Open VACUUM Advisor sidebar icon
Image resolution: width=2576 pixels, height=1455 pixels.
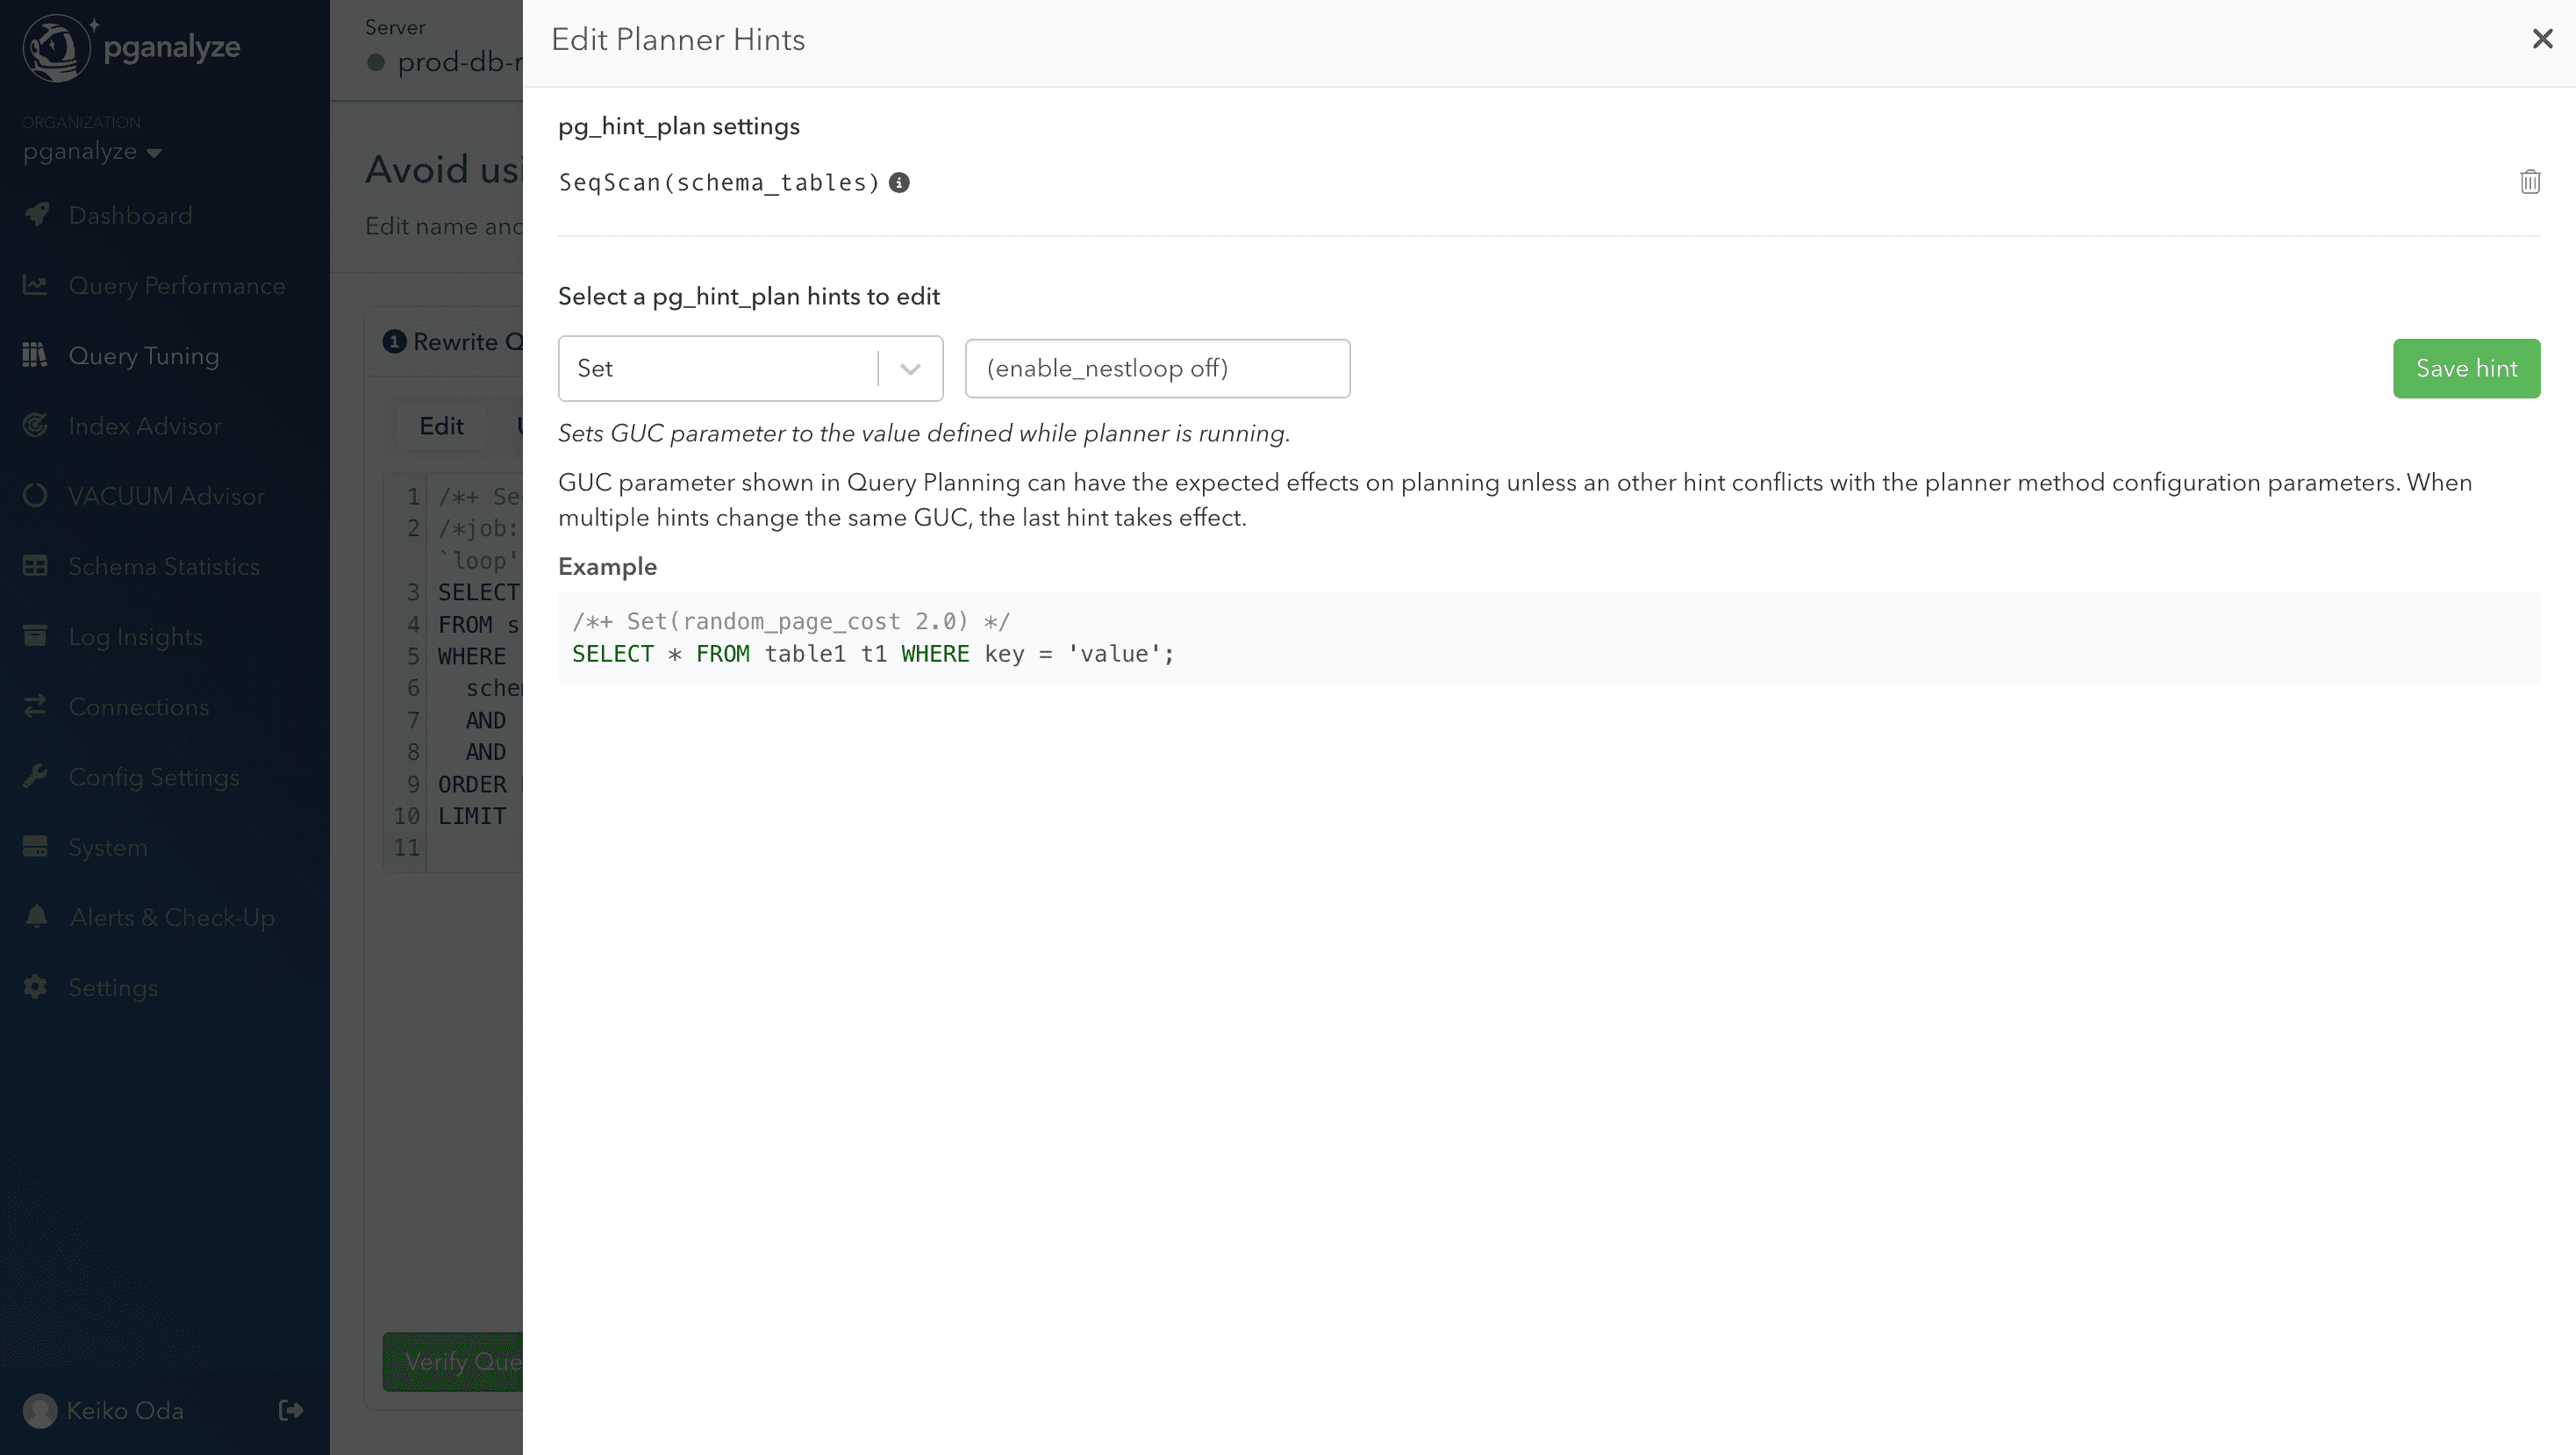click(x=36, y=496)
